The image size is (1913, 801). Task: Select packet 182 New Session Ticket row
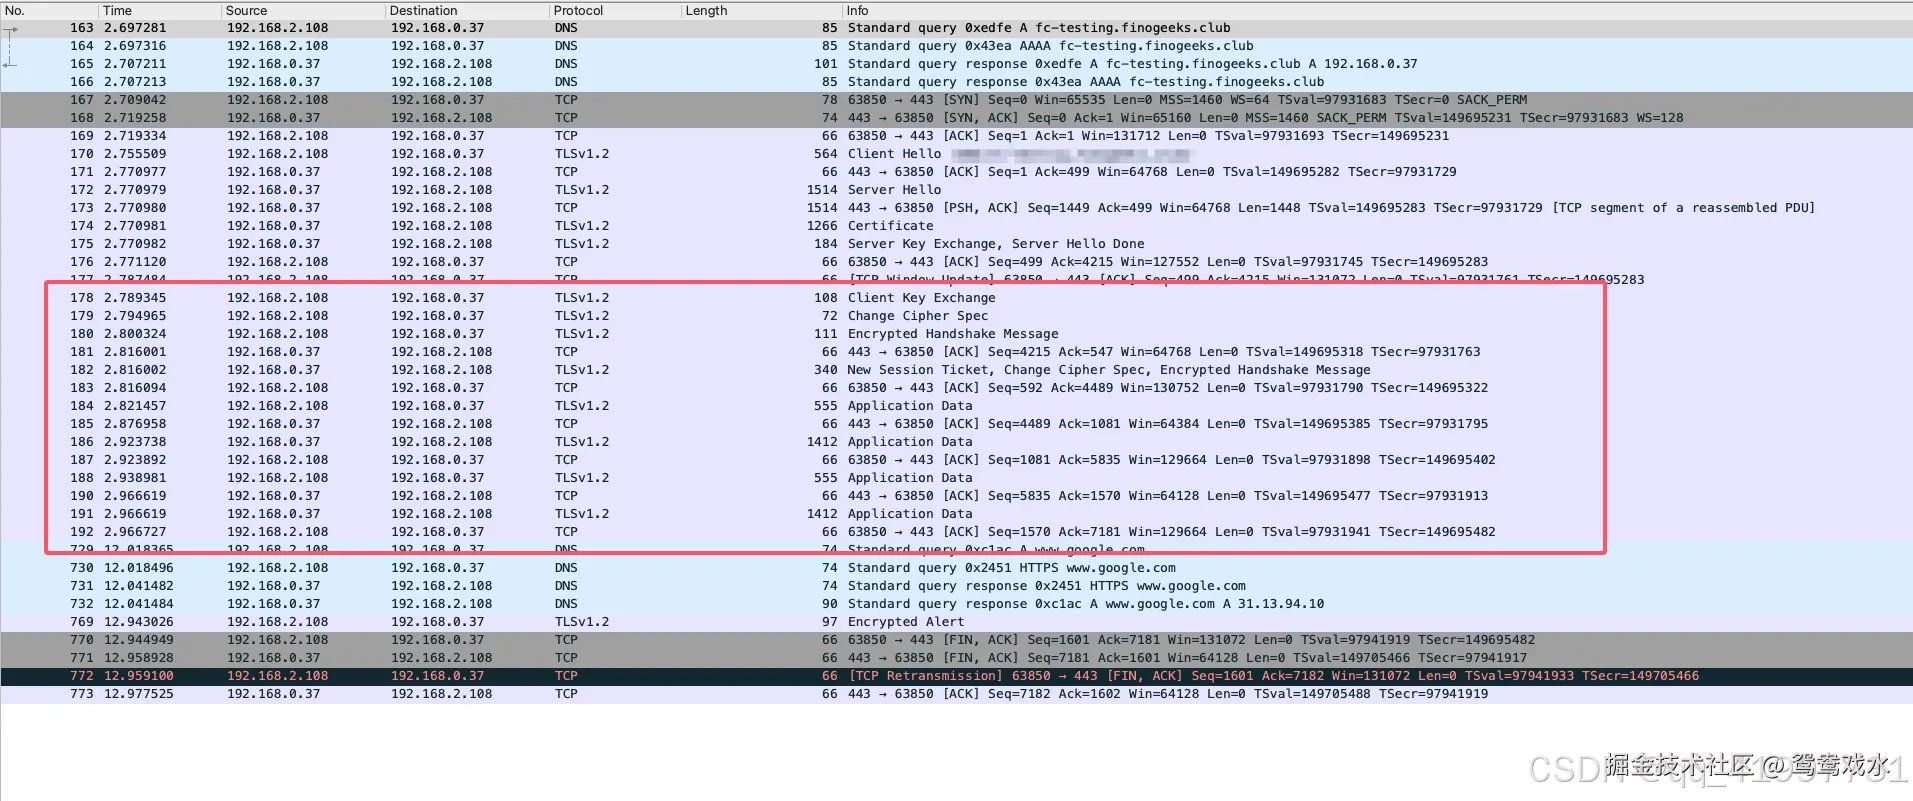click(x=956, y=370)
